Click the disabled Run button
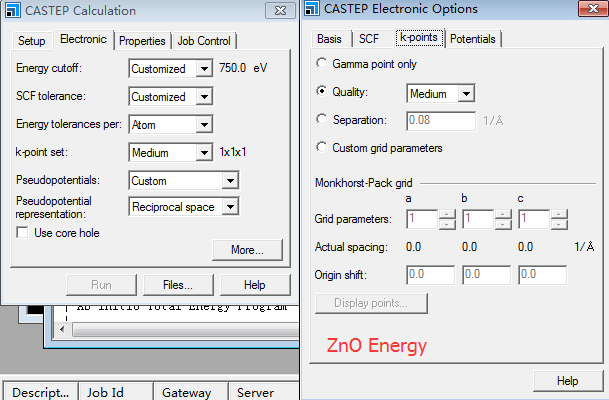This screenshot has height=400, width=609. click(101, 285)
